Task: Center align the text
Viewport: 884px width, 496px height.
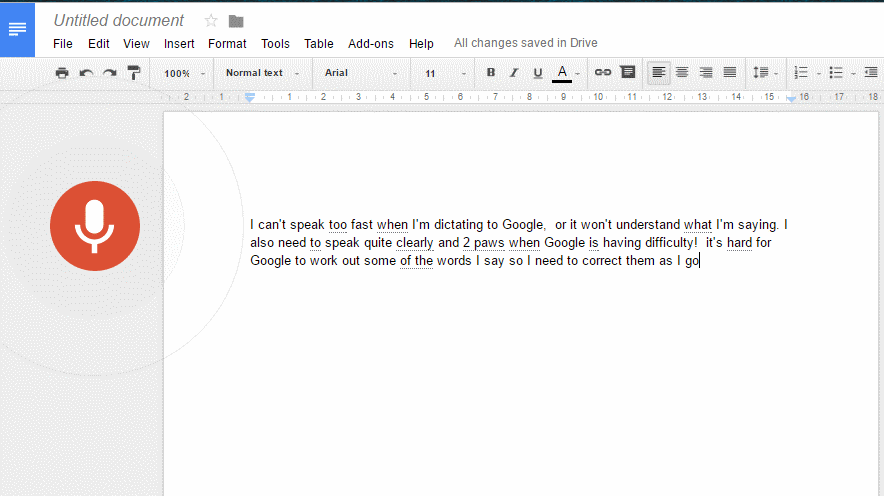Action: pos(682,72)
